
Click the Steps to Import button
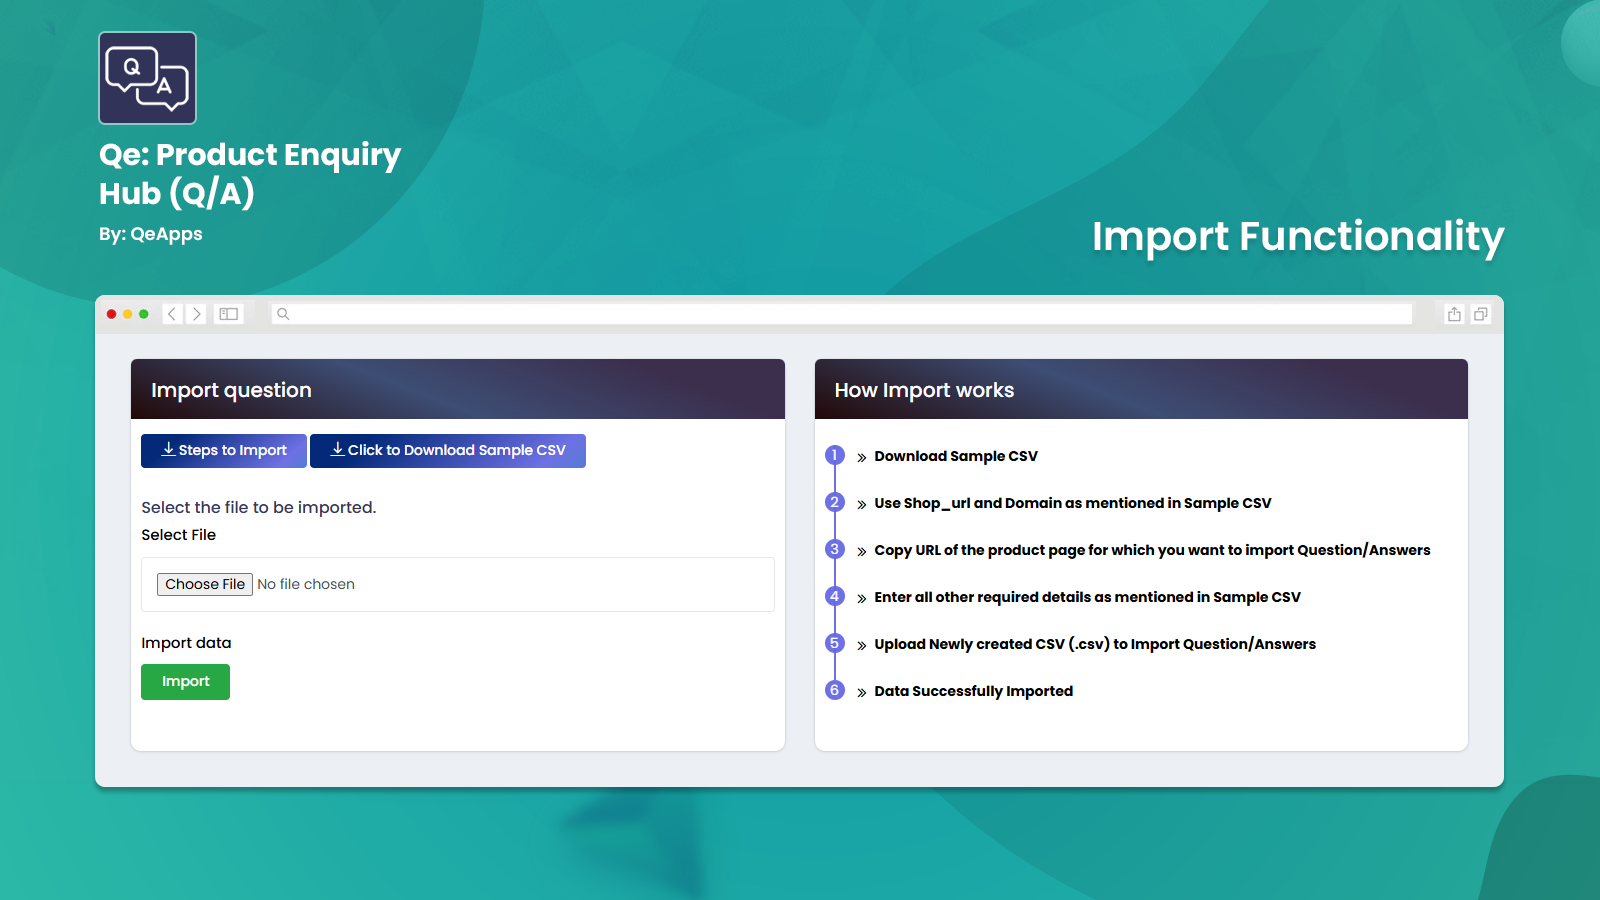(x=224, y=451)
